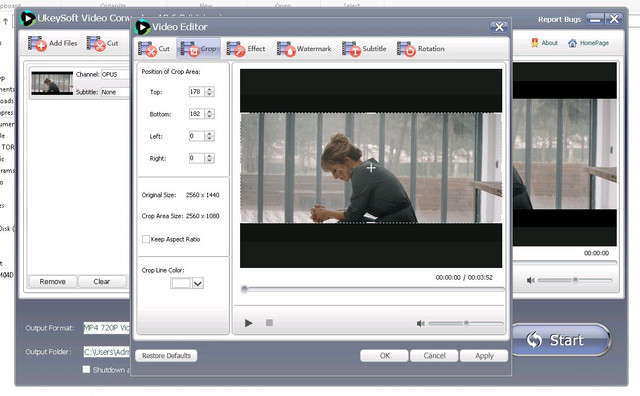Click the Right crop input field
Viewport: 640px width, 396px height.
click(x=196, y=158)
